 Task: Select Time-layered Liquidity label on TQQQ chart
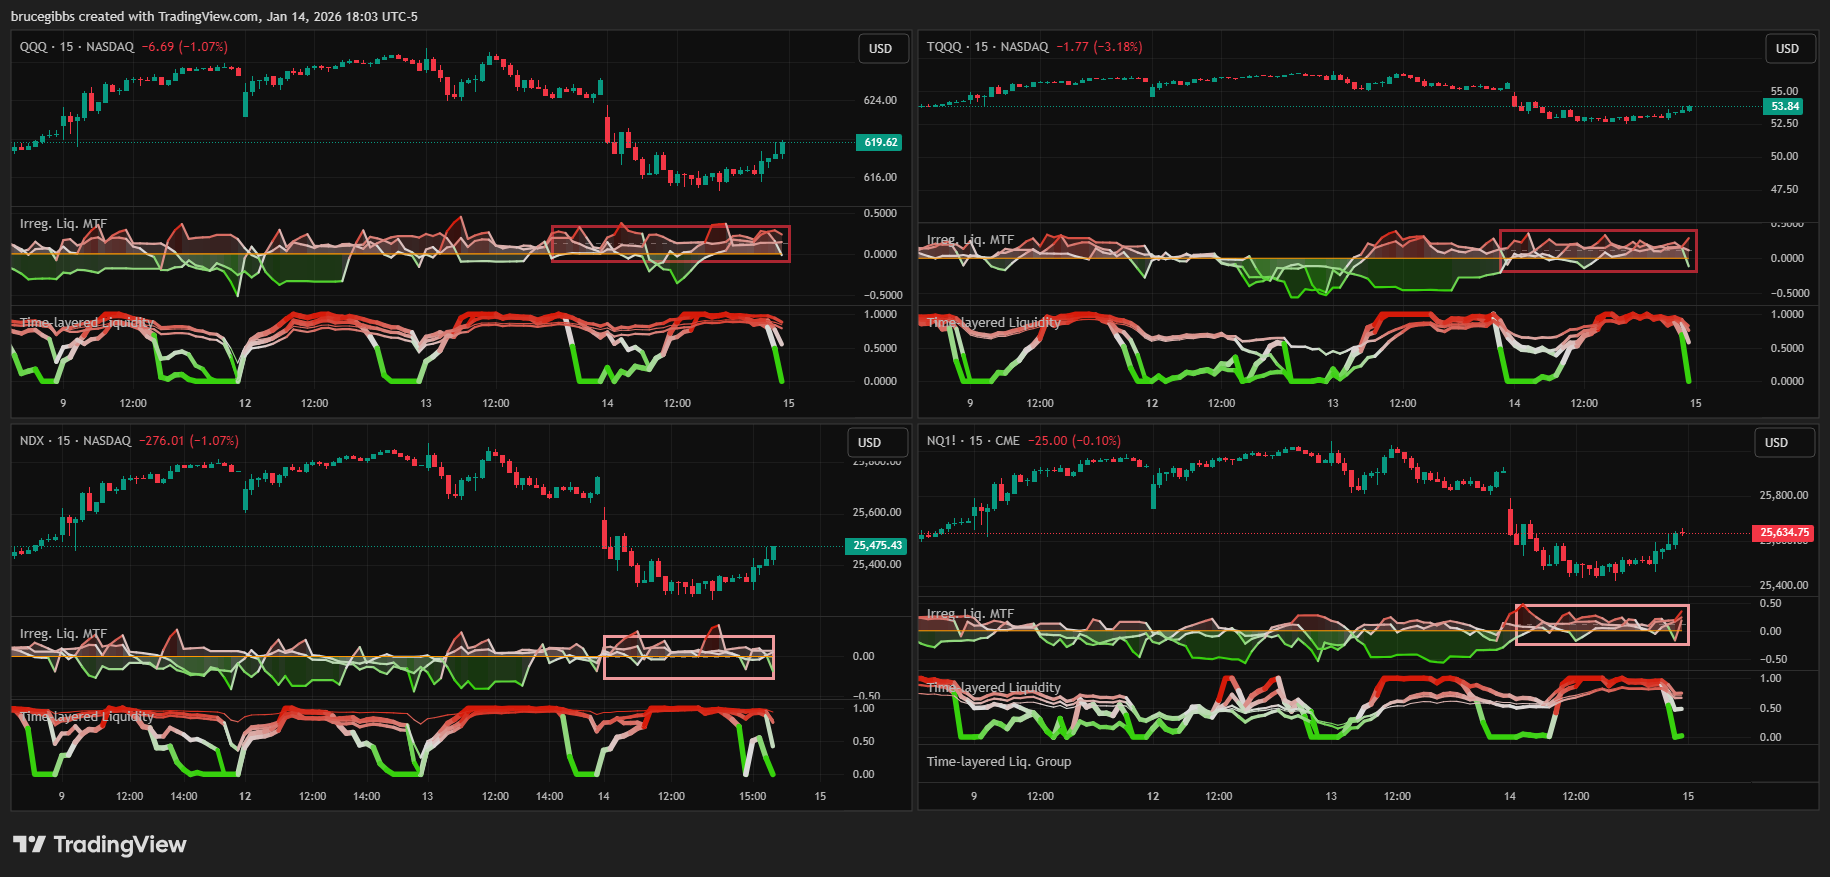tap(993, 323)
